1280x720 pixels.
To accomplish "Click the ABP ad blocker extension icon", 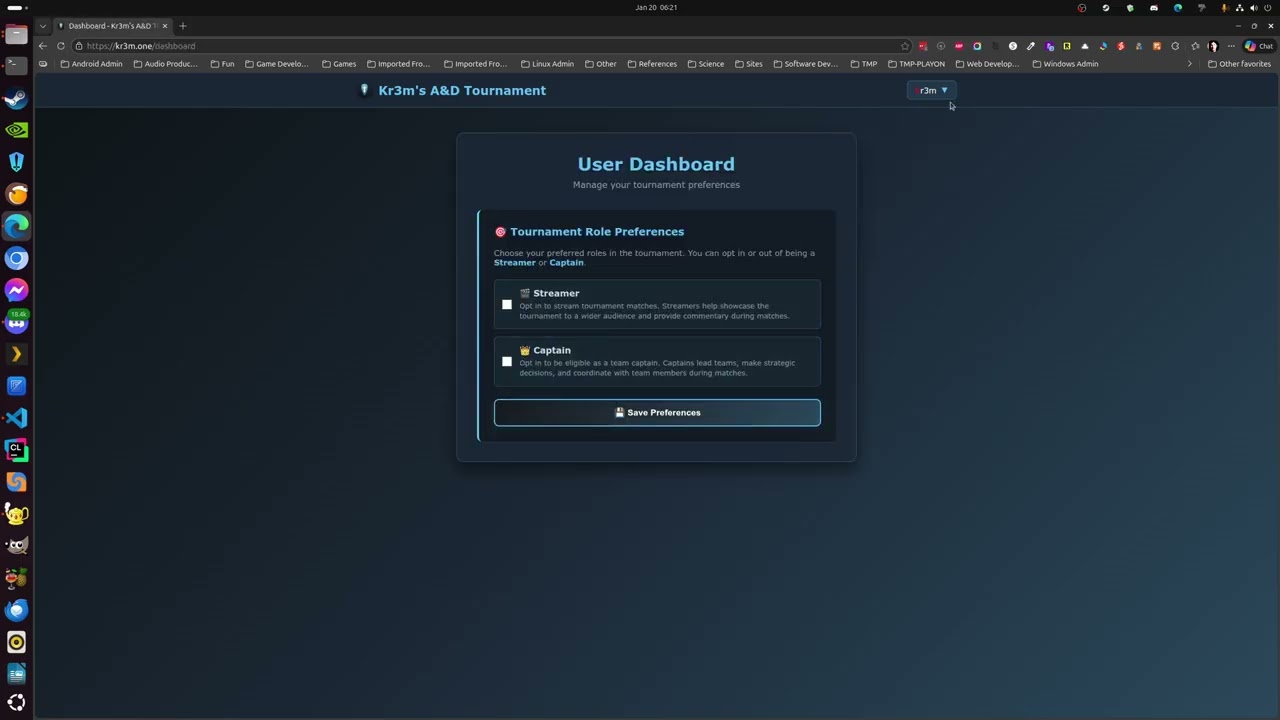I will pyautogui.click(x=959, y=46).
